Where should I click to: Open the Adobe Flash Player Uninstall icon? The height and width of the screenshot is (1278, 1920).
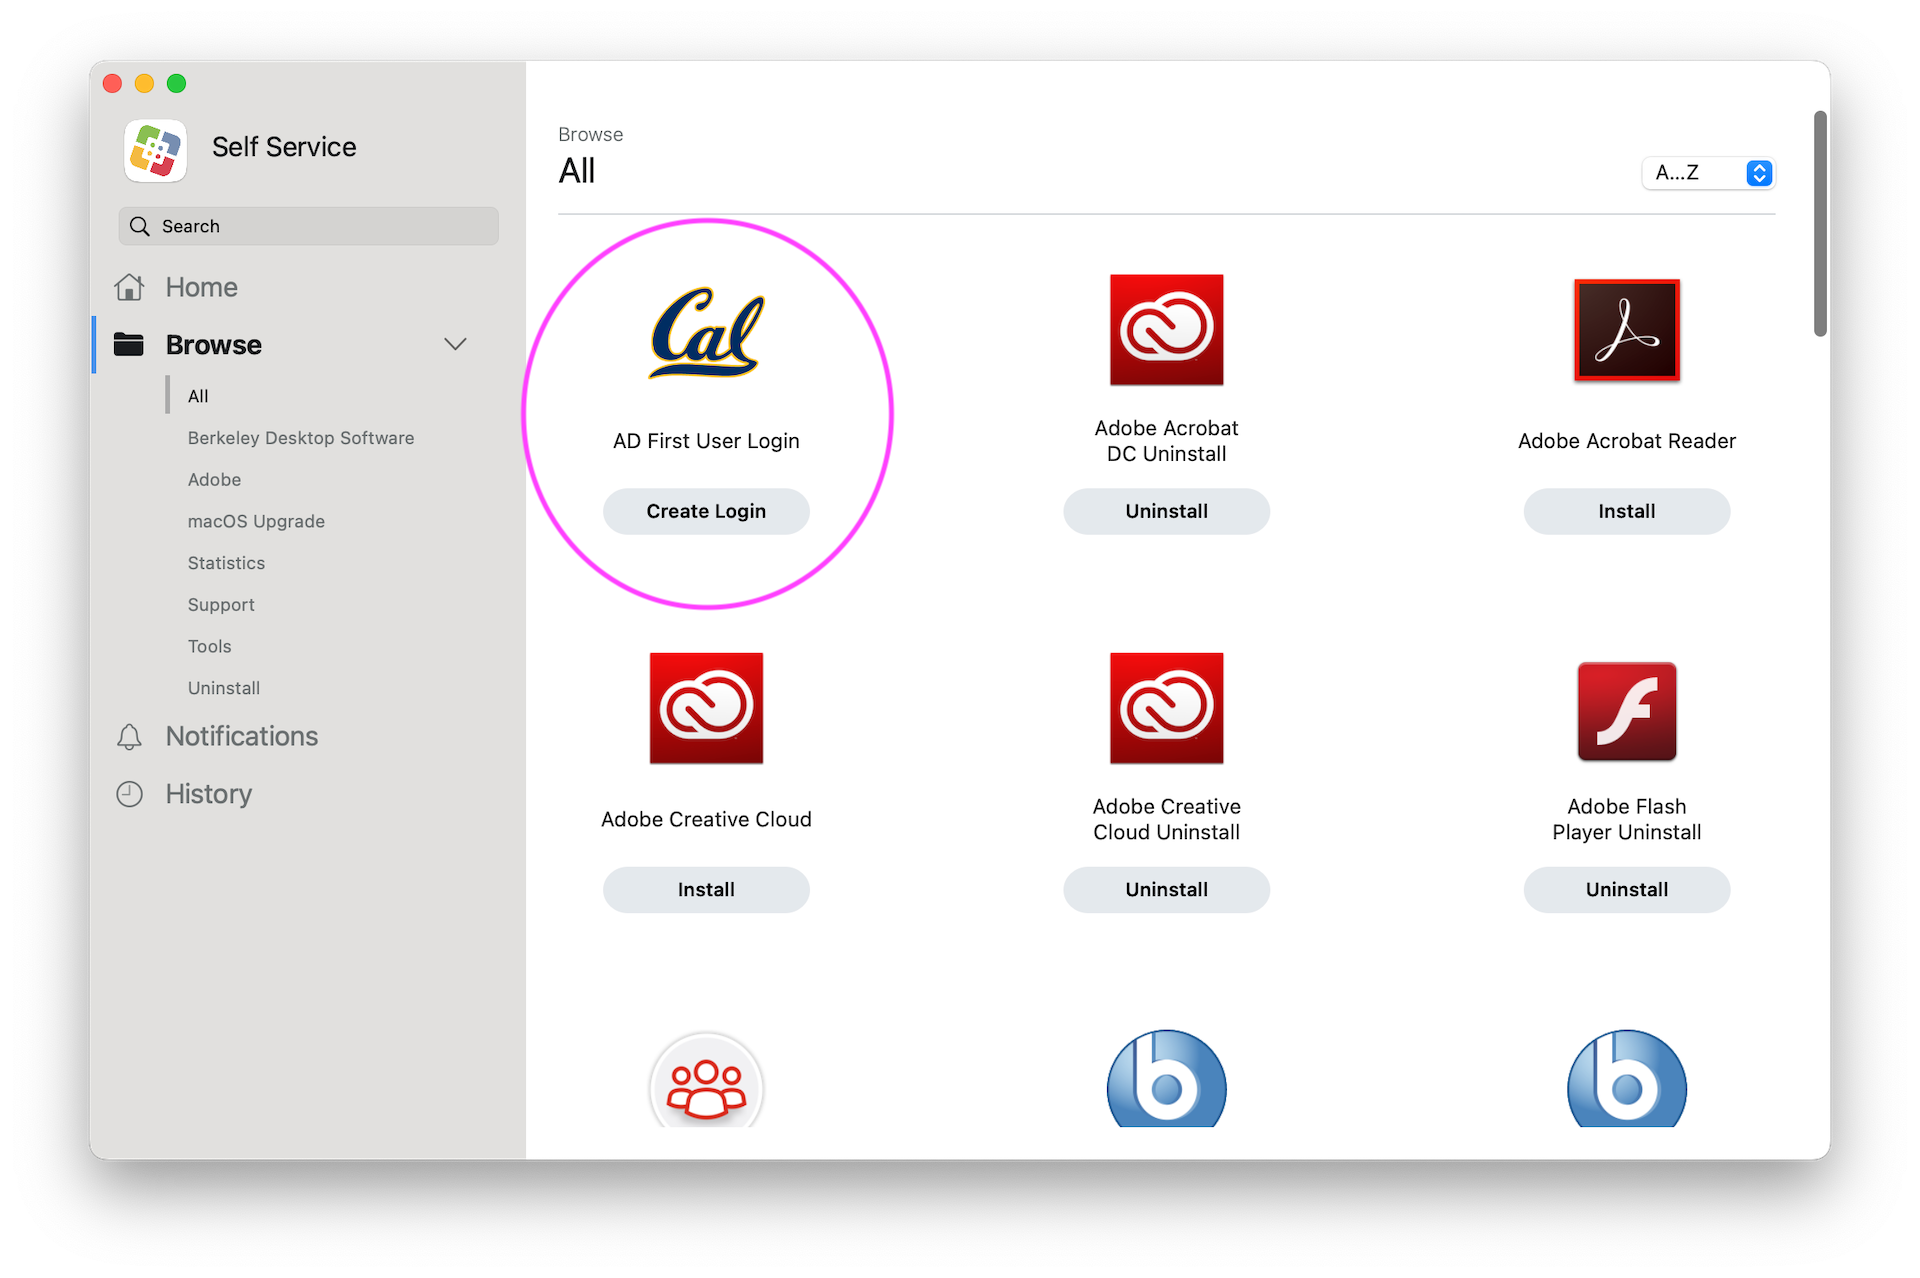pos(1627,711)
